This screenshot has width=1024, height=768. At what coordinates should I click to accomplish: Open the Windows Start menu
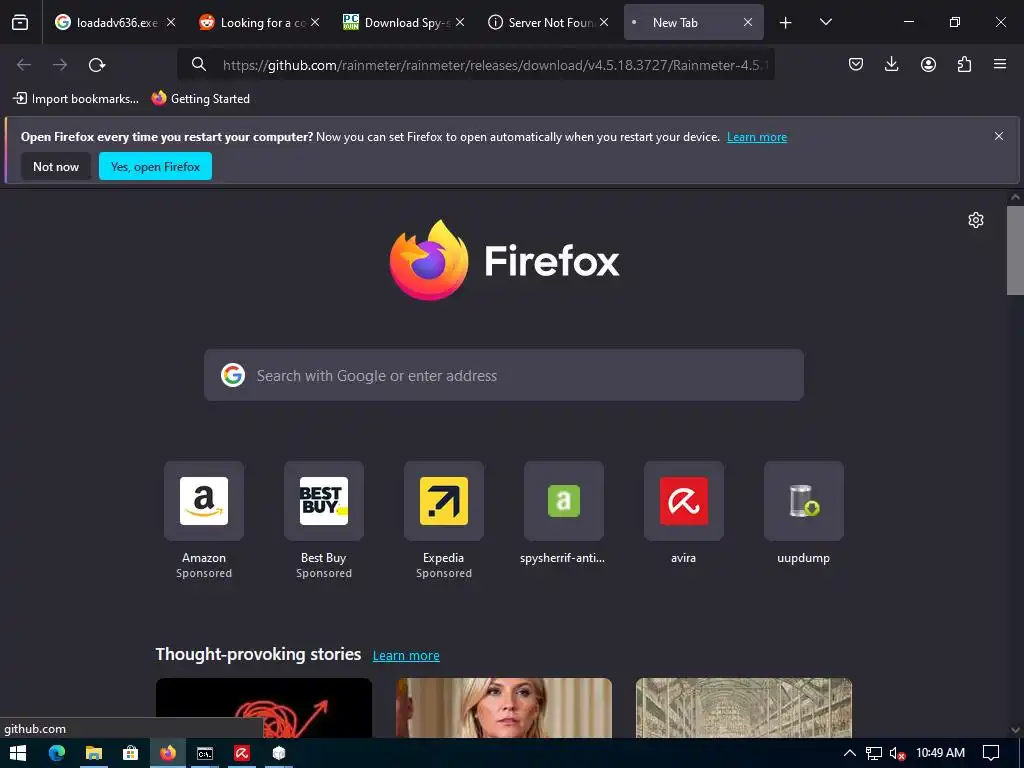pyautogui.click(x=18, y=753)
